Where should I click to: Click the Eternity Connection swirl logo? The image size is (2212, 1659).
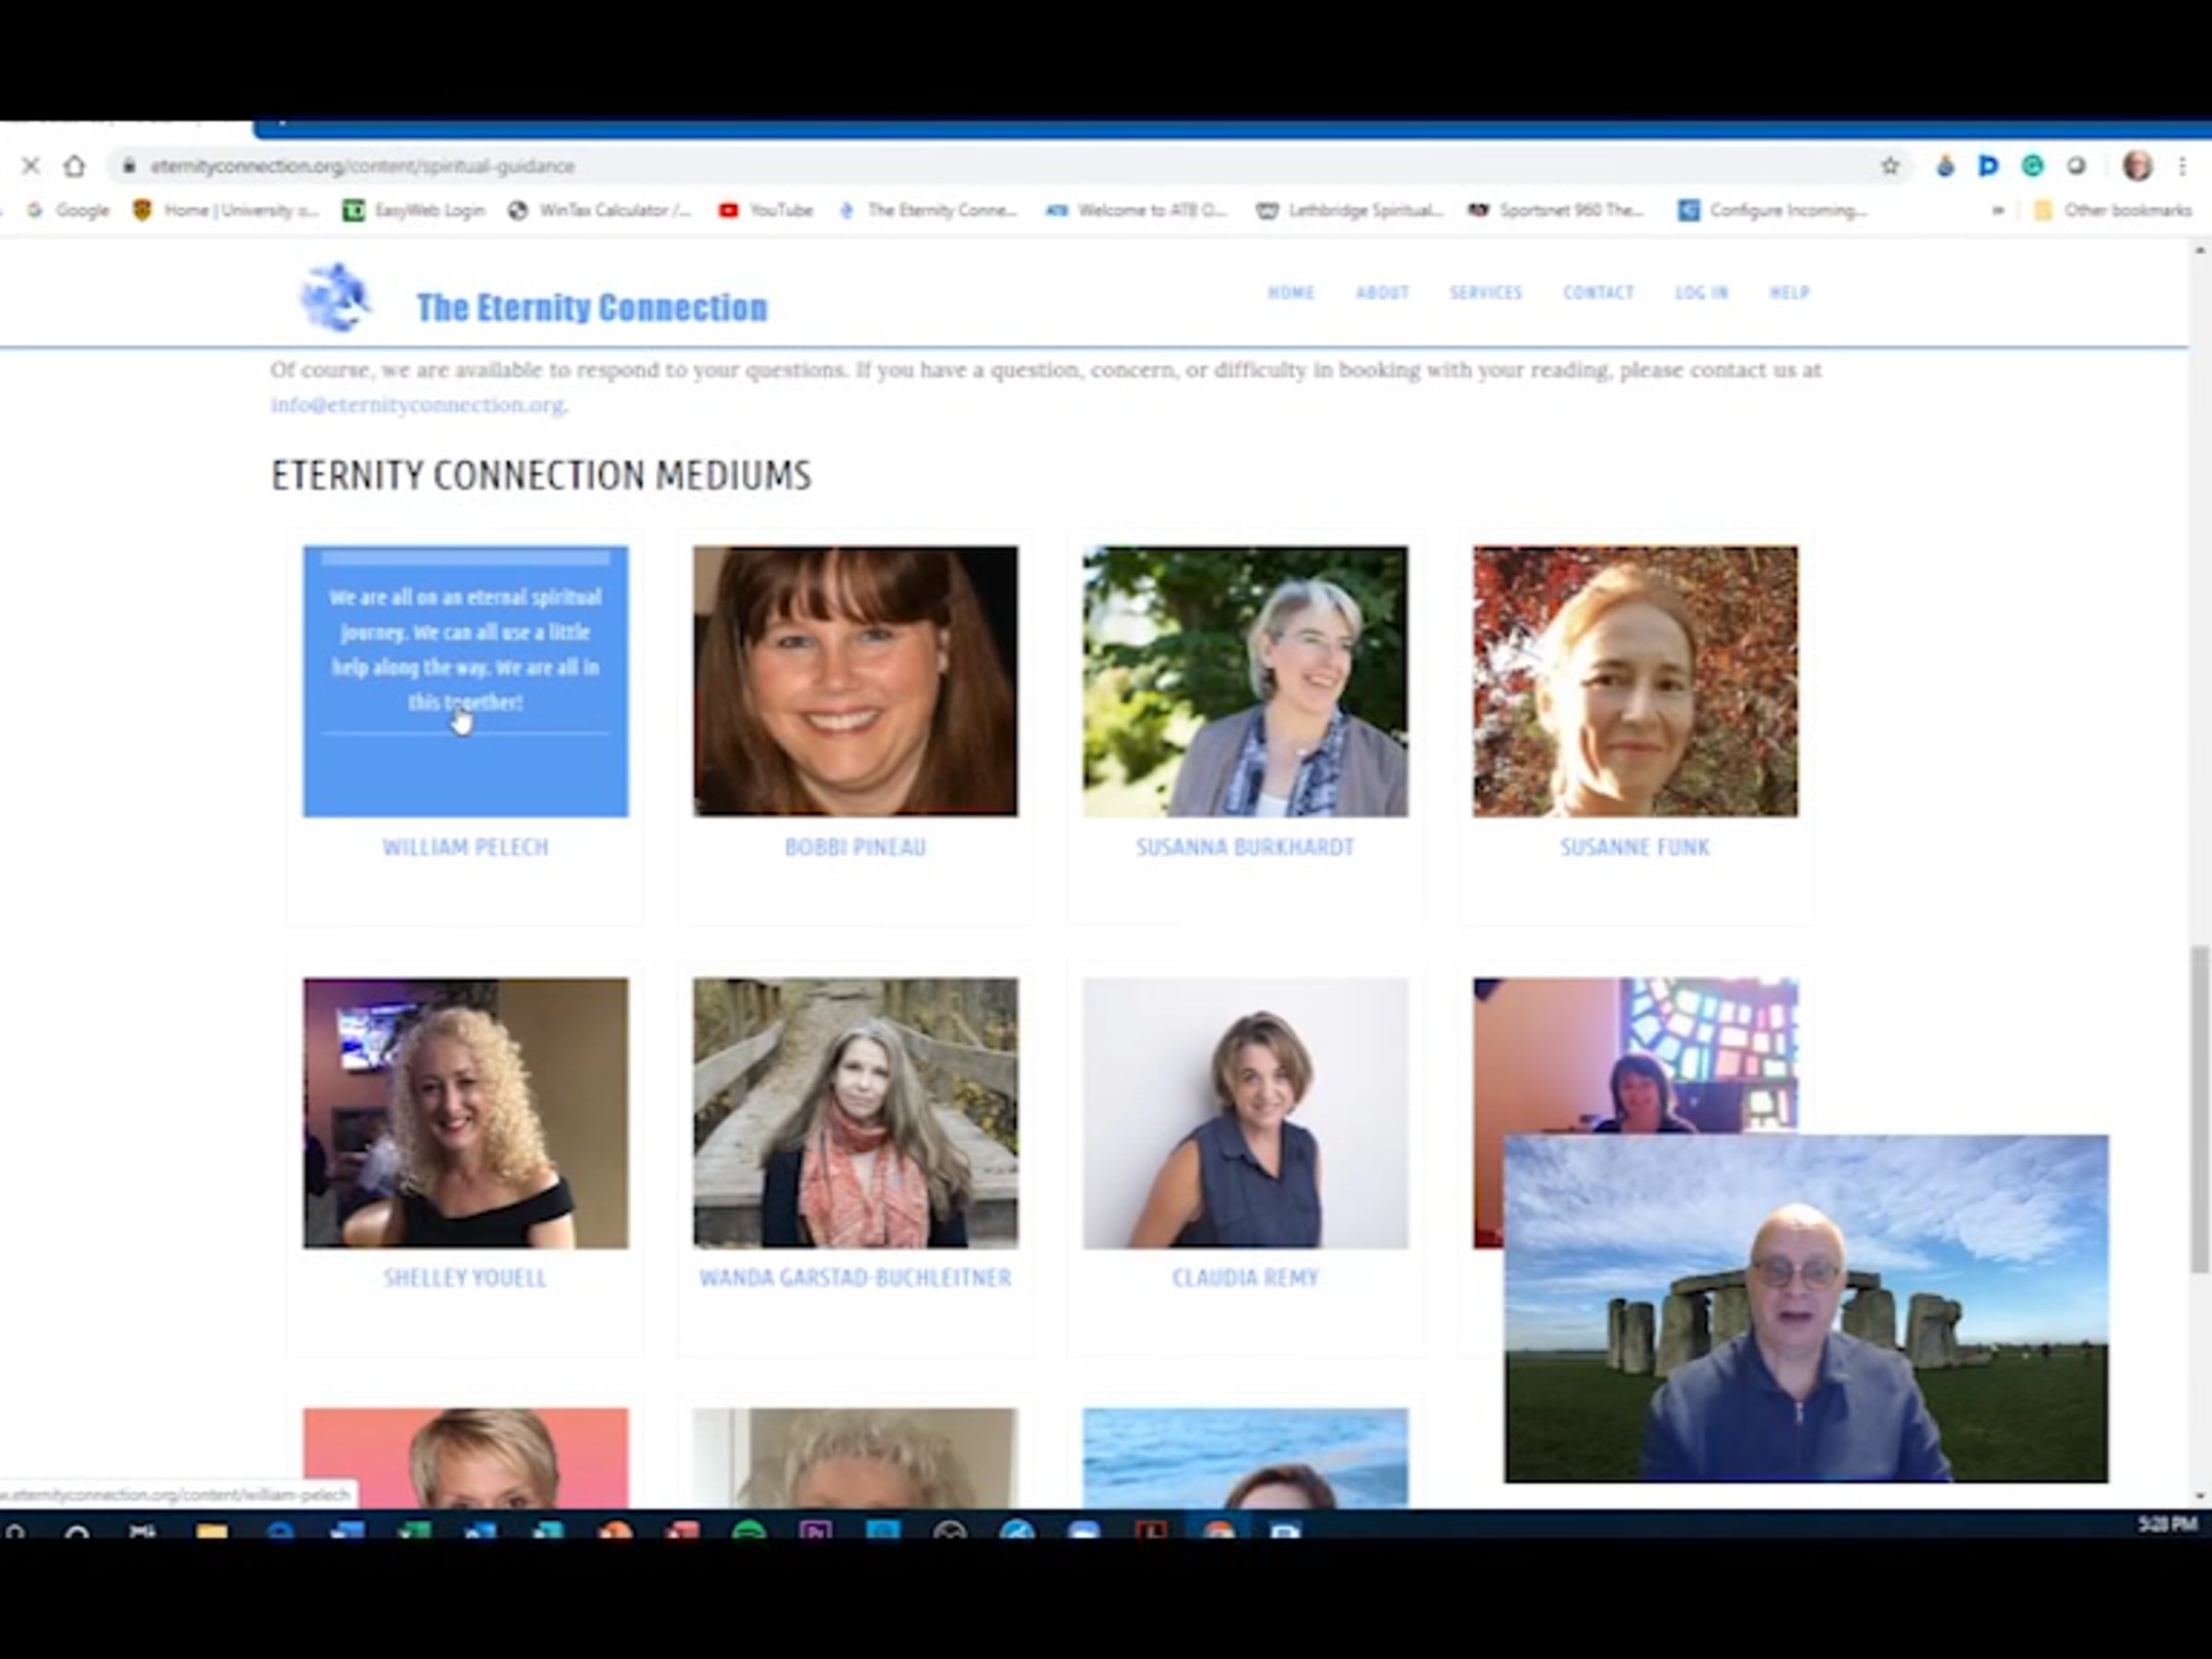(336, 297)
